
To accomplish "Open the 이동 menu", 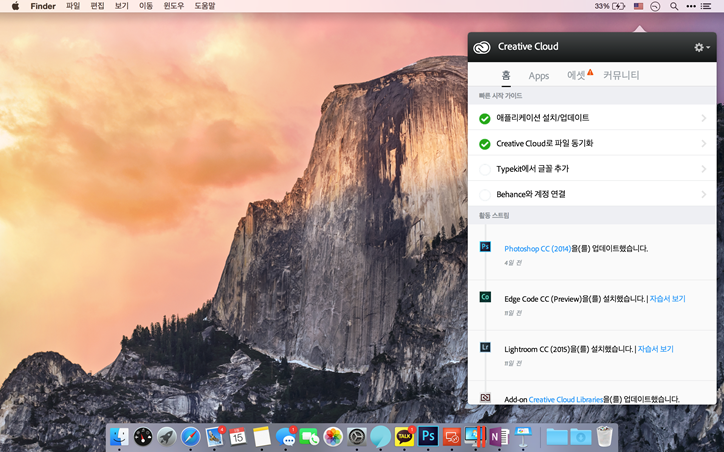I will [145, 6].
